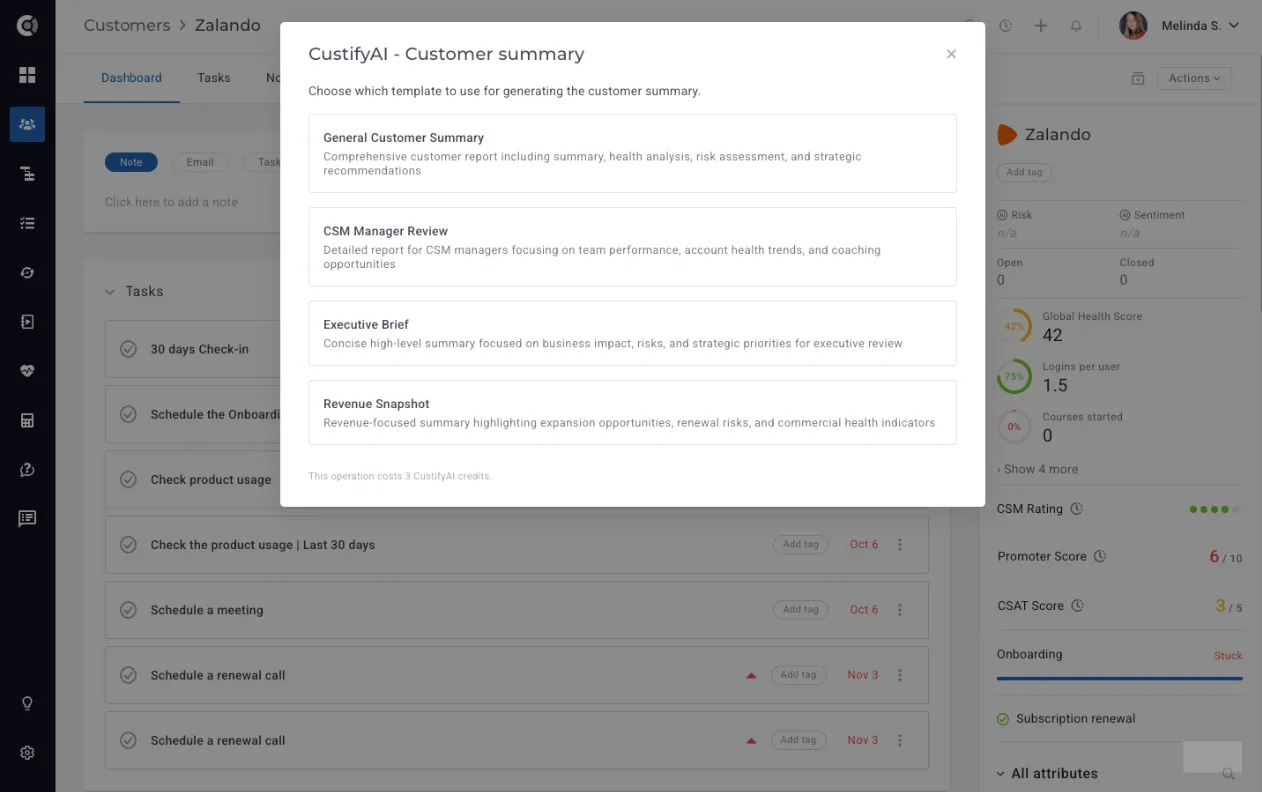Image resolution: width=1262 pixels, height=792 pixels.
Task: Switch to the Dashboard tab
Action: (131, 78)
